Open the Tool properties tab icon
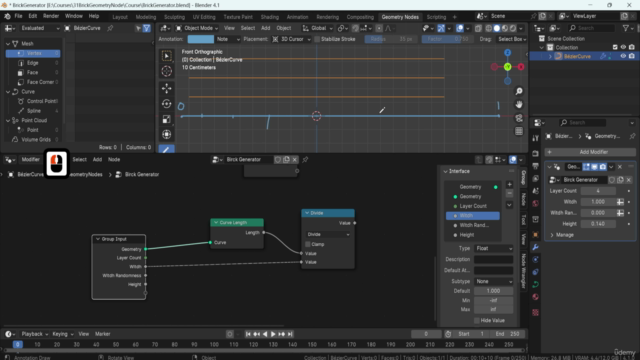This screenshot has width=640, height=360. (x=536, y=139)
